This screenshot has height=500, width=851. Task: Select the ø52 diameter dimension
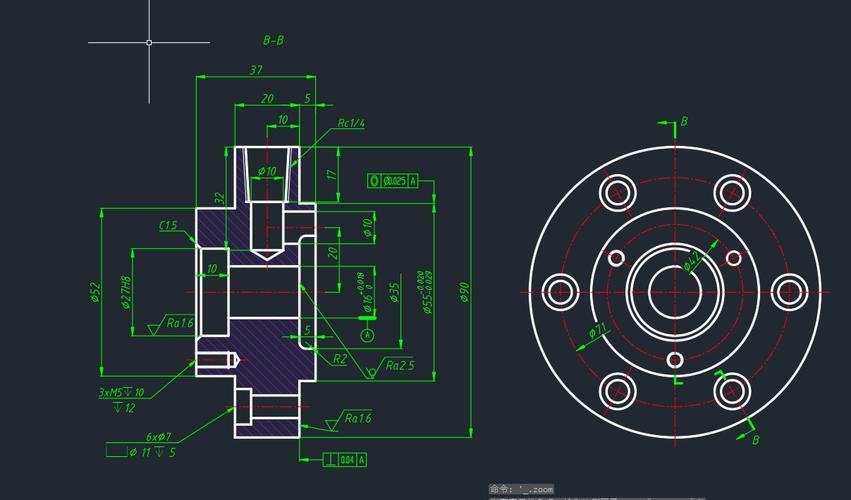(x=94, y=292)
